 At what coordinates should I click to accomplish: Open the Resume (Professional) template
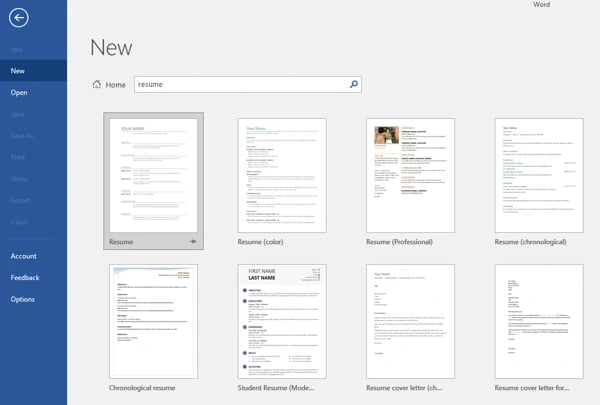click(x=411, y=174)
